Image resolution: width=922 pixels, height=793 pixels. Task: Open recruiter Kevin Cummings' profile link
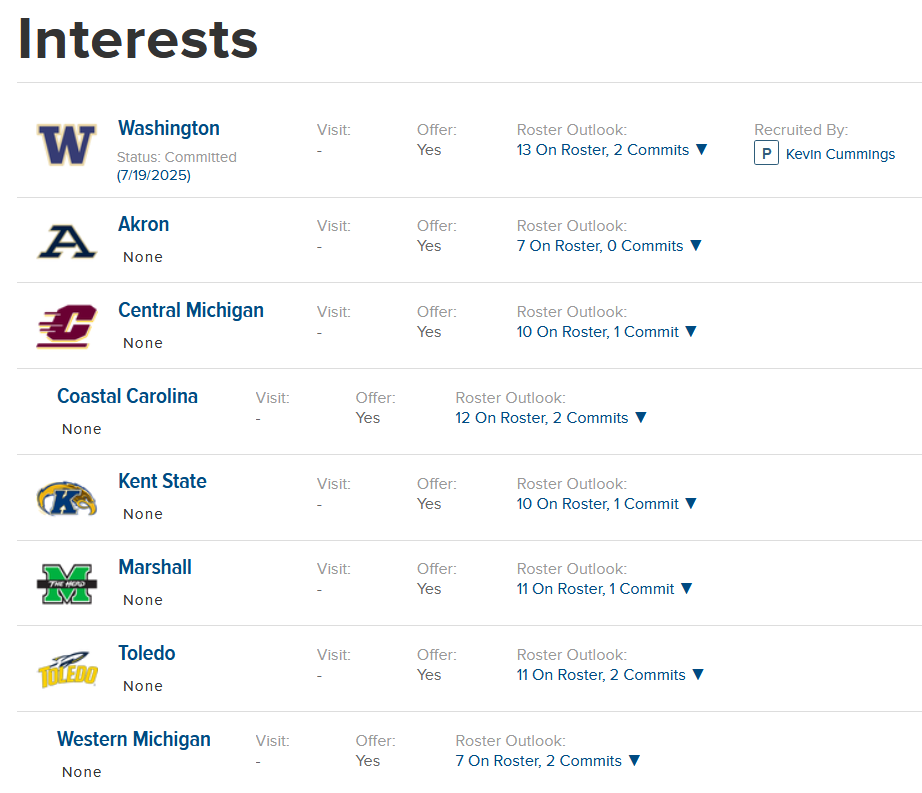[x=840, y=154]
